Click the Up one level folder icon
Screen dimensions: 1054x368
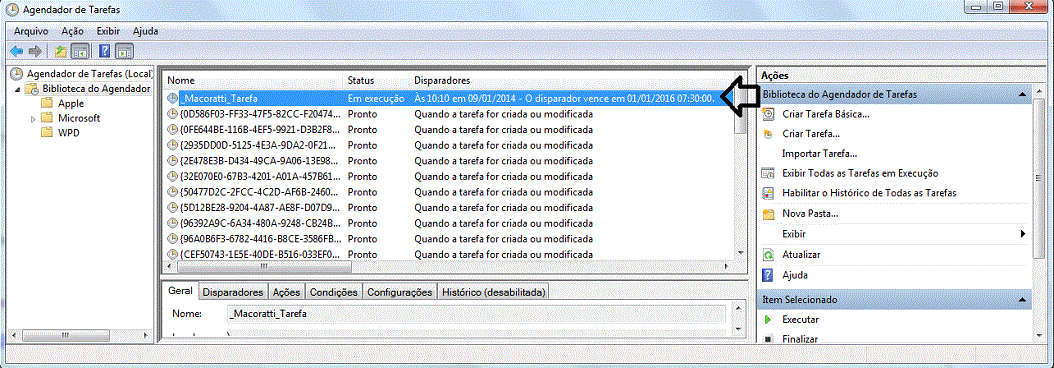coord(60,51)
